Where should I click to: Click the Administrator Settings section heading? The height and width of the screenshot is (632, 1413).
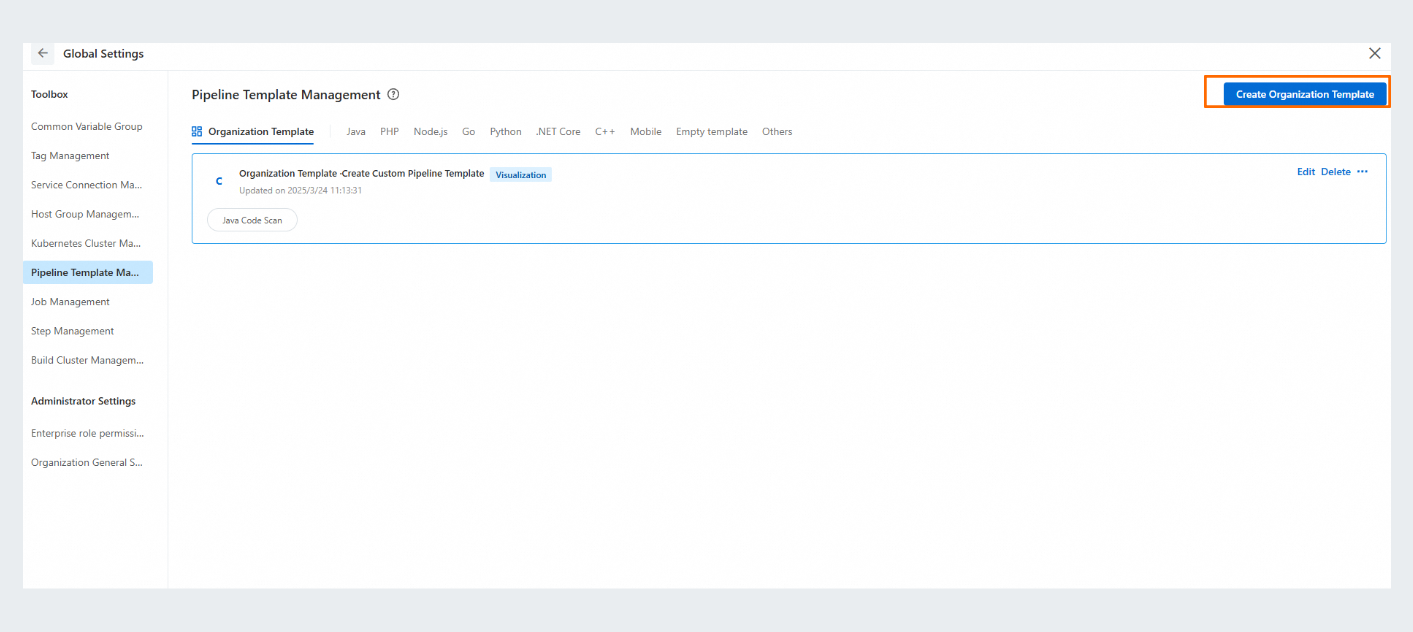[83, 401]
